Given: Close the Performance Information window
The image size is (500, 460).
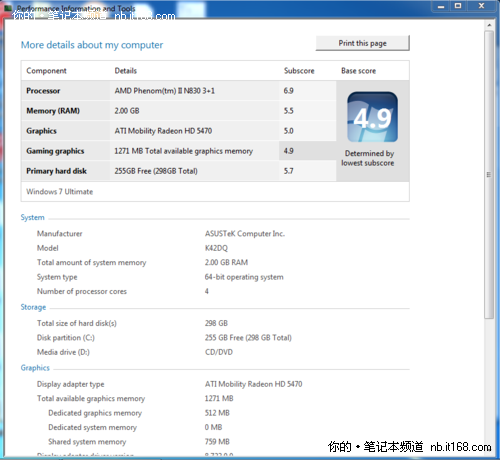Looking at the screenshot, I should (481, 6).
